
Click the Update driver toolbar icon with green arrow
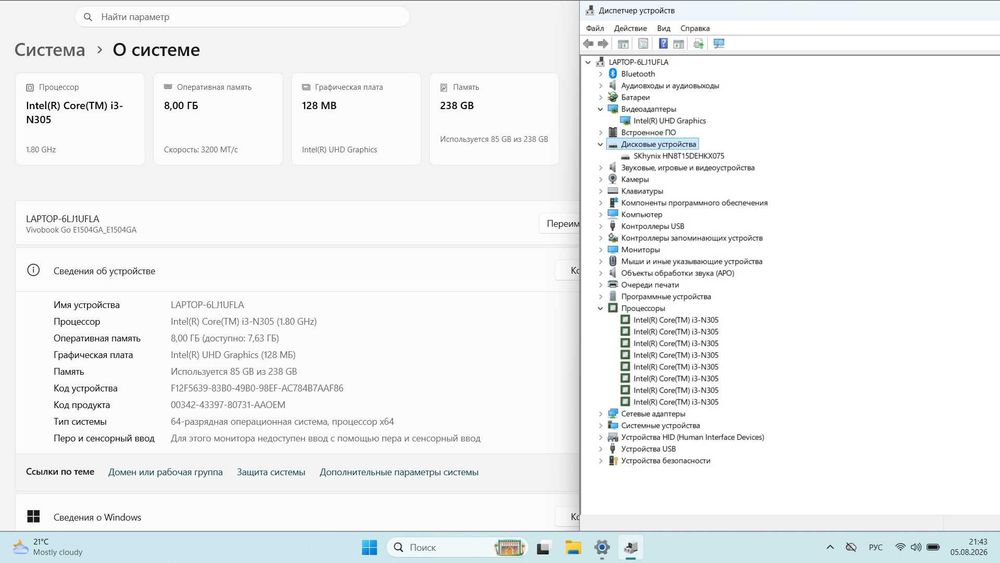[x=698, y=43]
